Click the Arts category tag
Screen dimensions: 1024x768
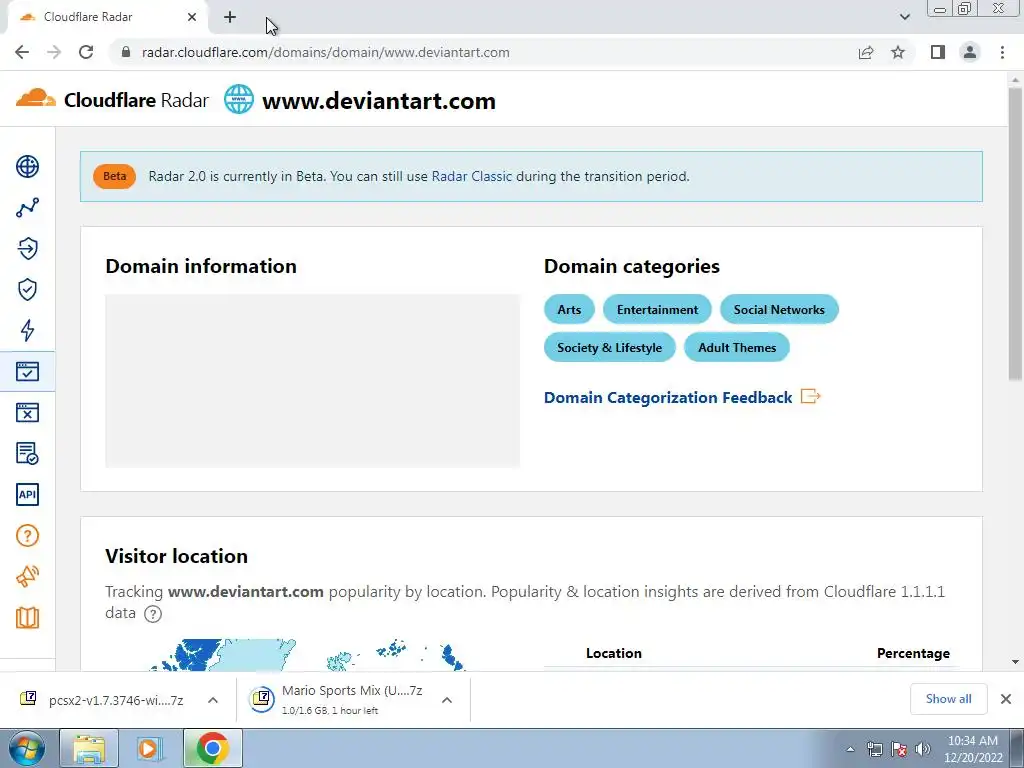569,310
